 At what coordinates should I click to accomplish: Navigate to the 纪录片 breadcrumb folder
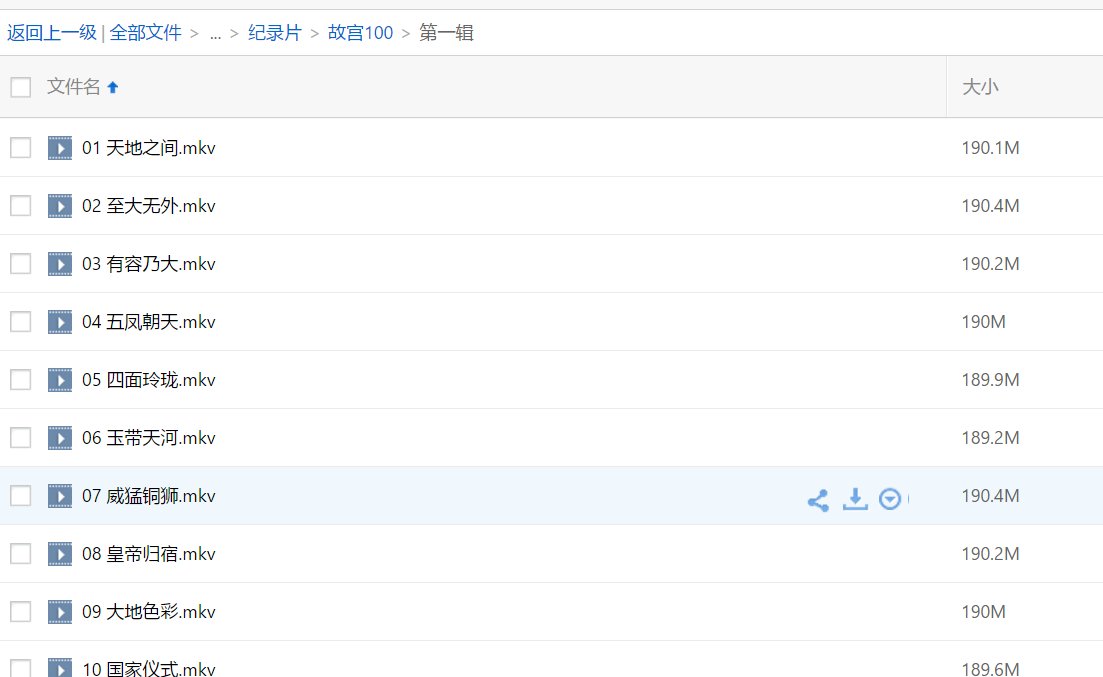click(274, 33)
